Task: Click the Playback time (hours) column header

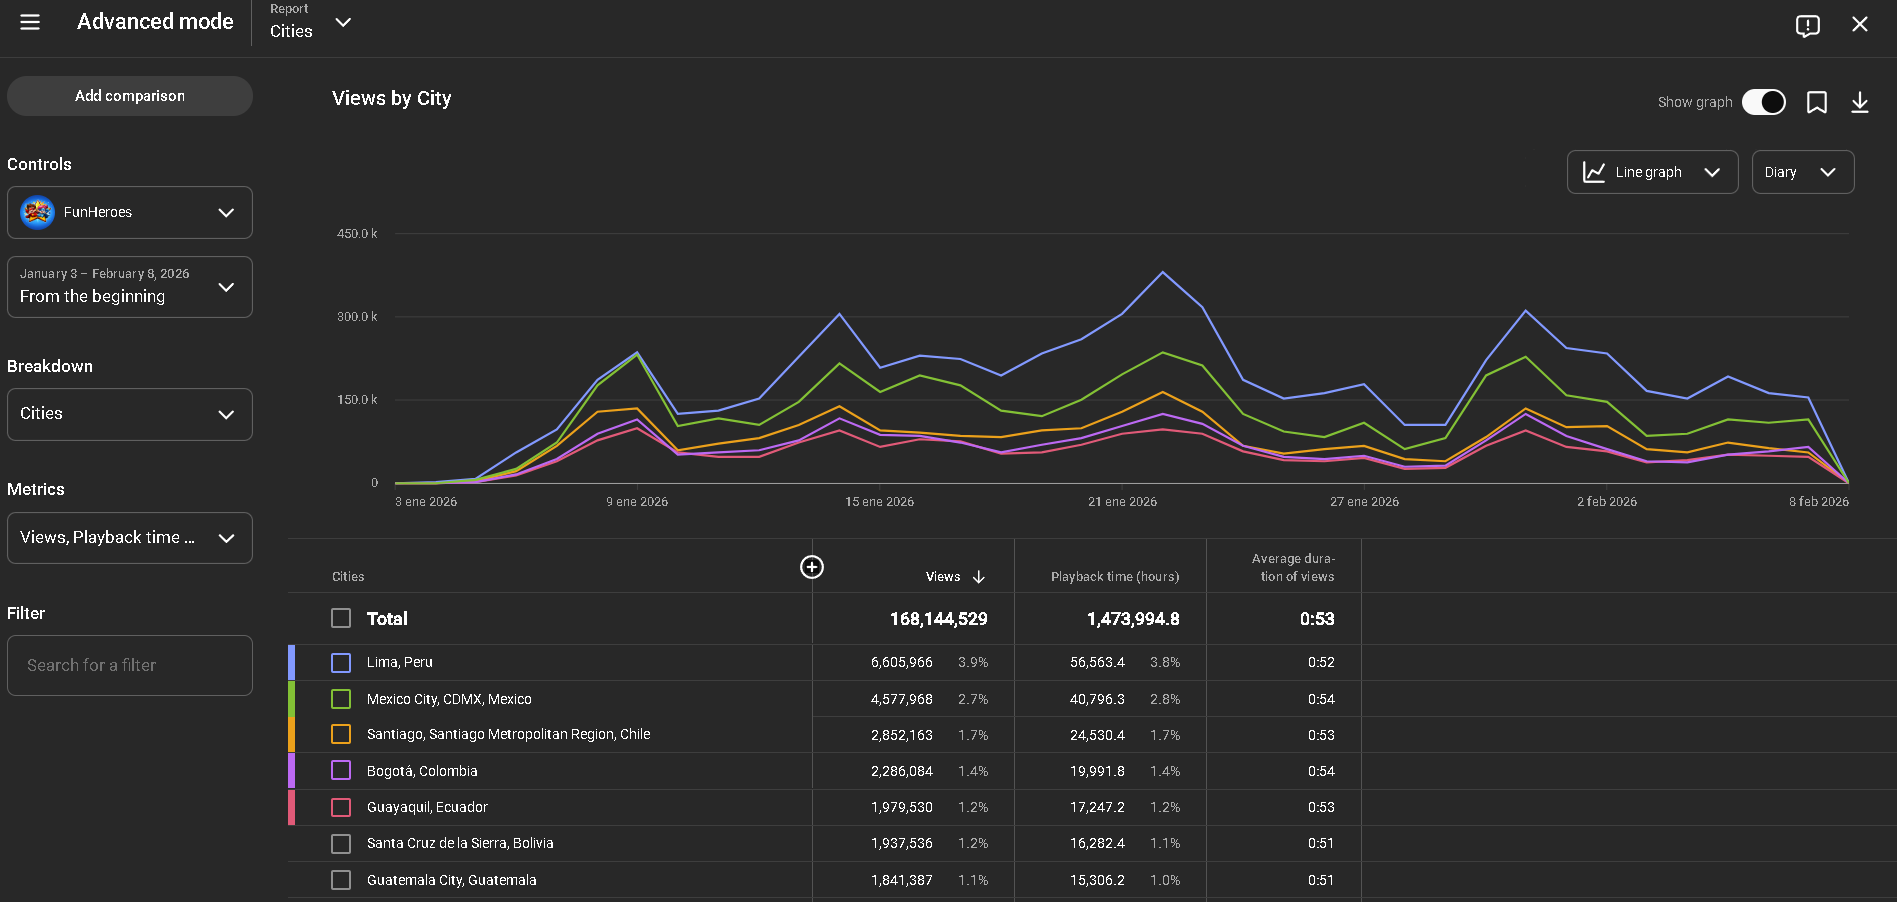Action: tap(1114, 577)
